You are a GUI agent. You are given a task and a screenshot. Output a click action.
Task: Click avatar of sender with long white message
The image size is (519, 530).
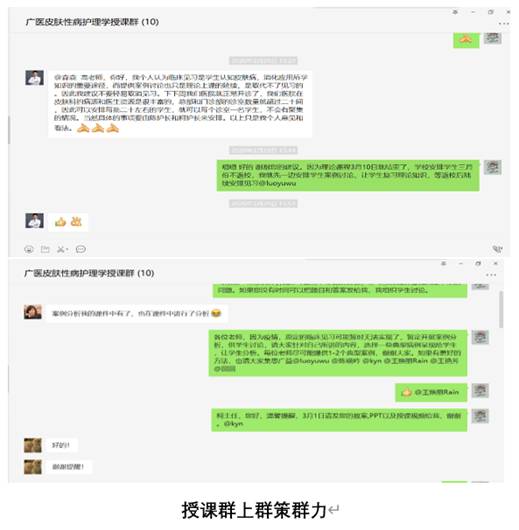(x=34, y=78)
